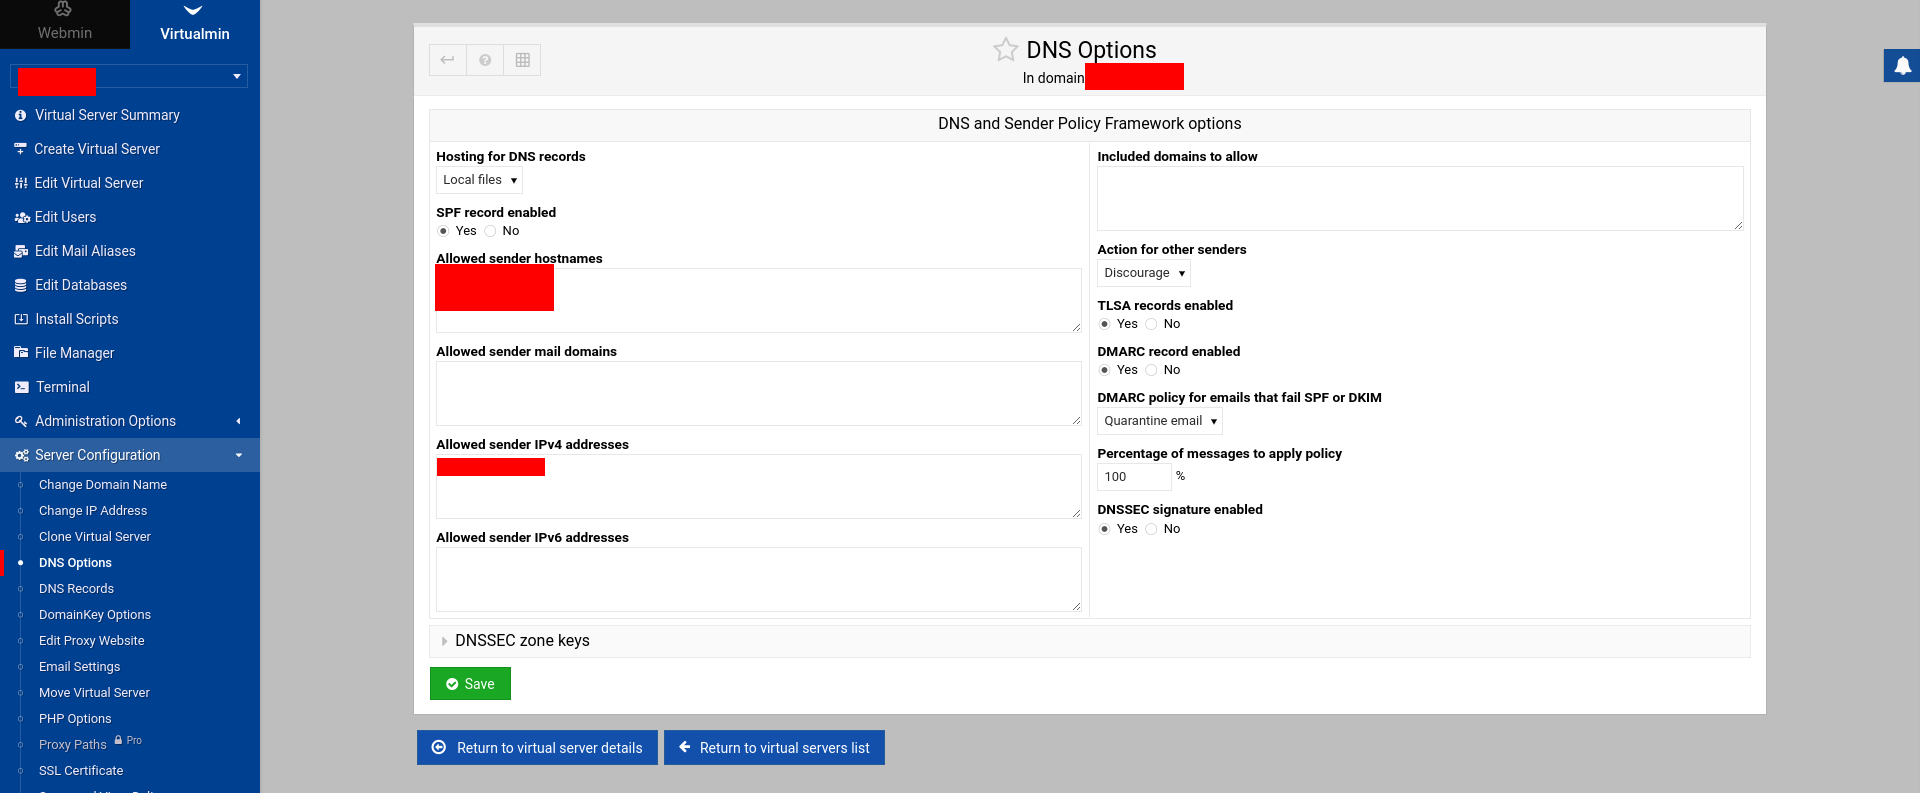Open the Hosting for DNS records dropdown
The width and height of the screenshot is (1920, 793).
point(479,180)
